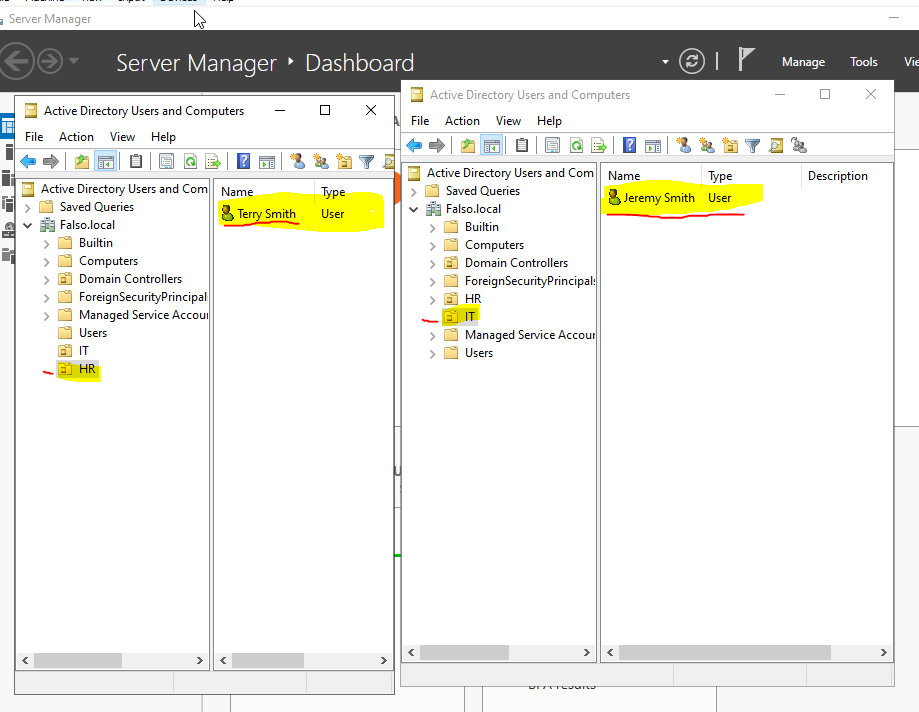Expand Domain Controllers in left ADUC tree
This screenshot has width=919, height=712.
47,280
